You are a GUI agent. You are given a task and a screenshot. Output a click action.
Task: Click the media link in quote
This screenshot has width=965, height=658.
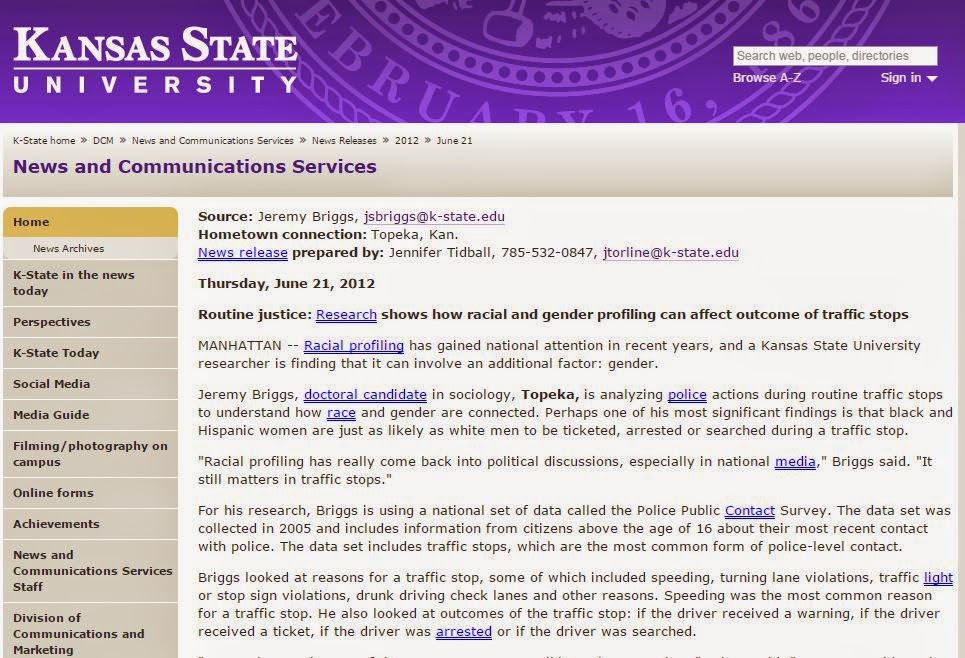[x=795, y=462]
